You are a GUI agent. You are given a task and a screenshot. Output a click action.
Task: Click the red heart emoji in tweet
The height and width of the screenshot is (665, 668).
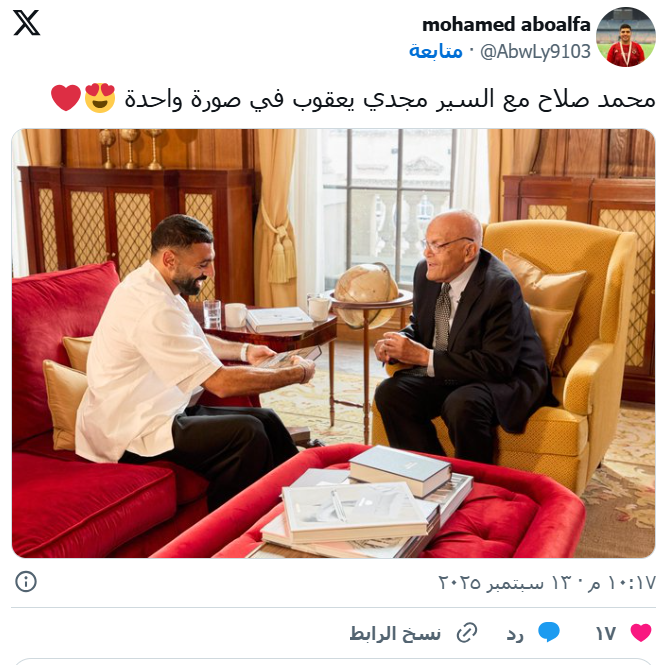coord(66,98)
